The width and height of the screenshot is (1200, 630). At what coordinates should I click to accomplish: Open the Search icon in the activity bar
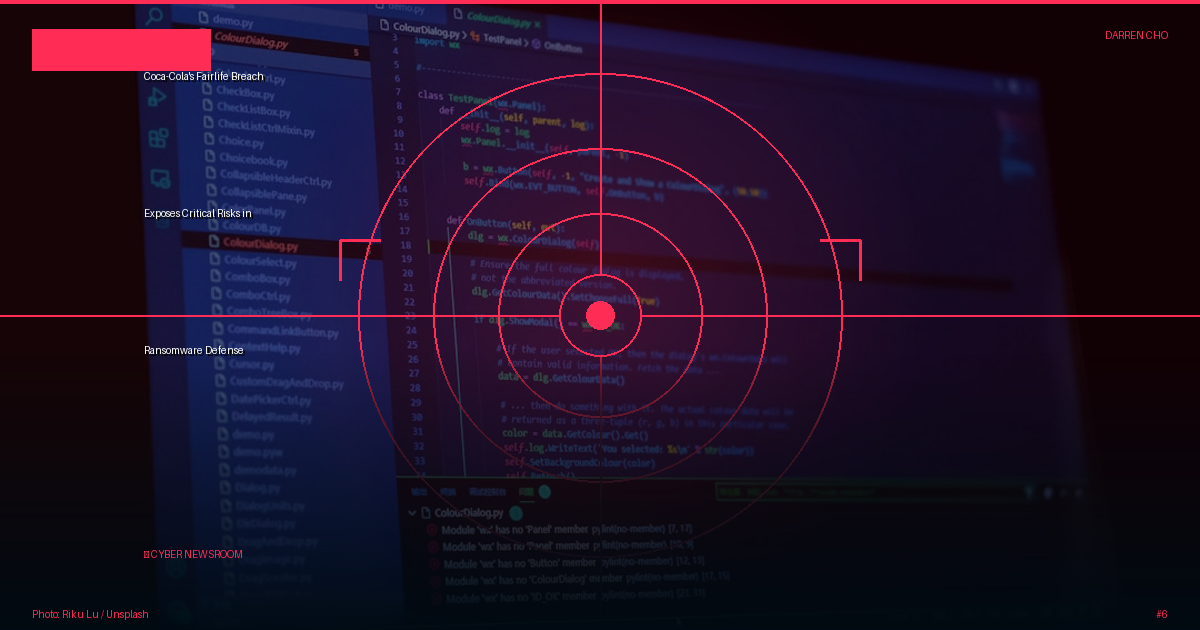pyautogui.click(x=154, y=16)
